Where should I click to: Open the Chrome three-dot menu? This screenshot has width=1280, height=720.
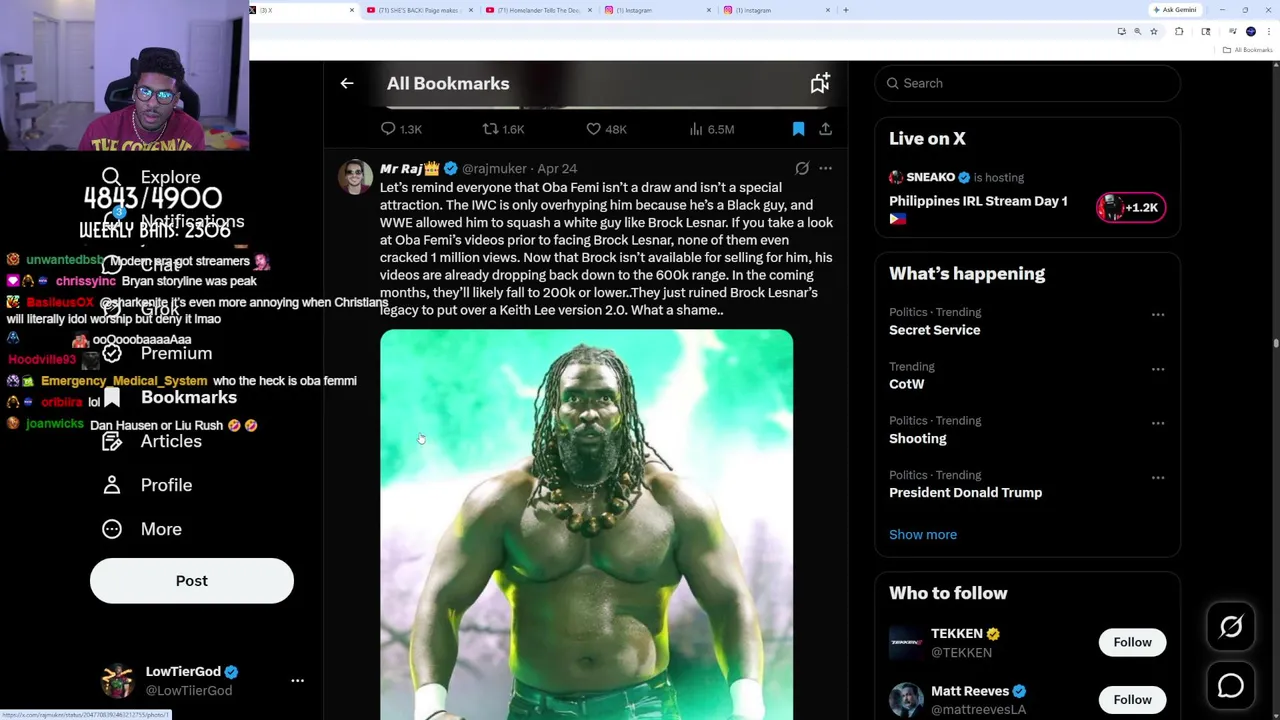(1269, 32)
